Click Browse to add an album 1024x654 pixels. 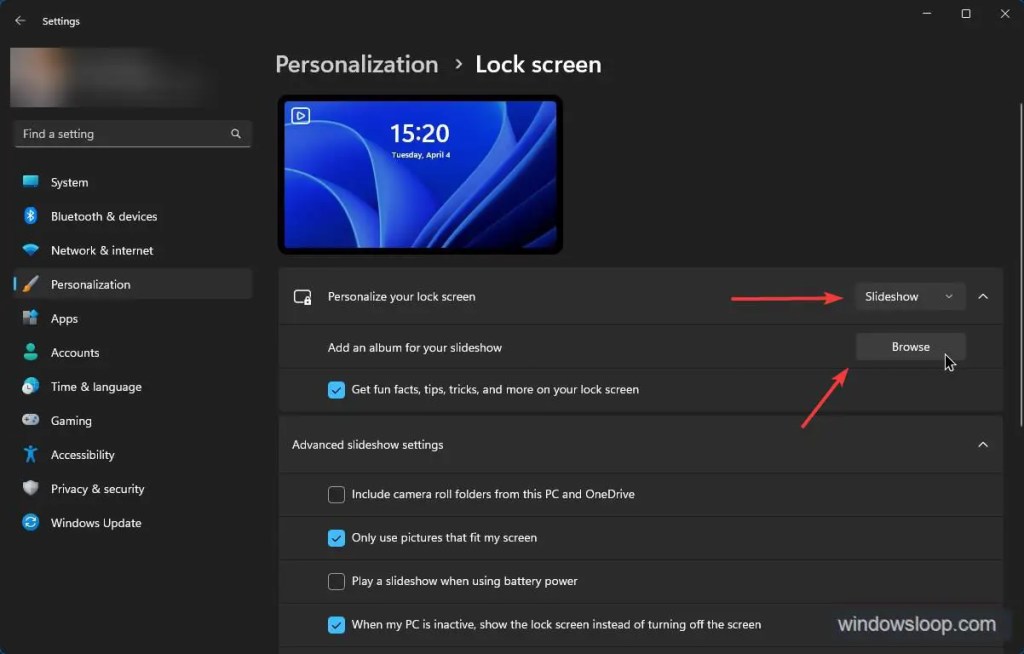point(910,347)
